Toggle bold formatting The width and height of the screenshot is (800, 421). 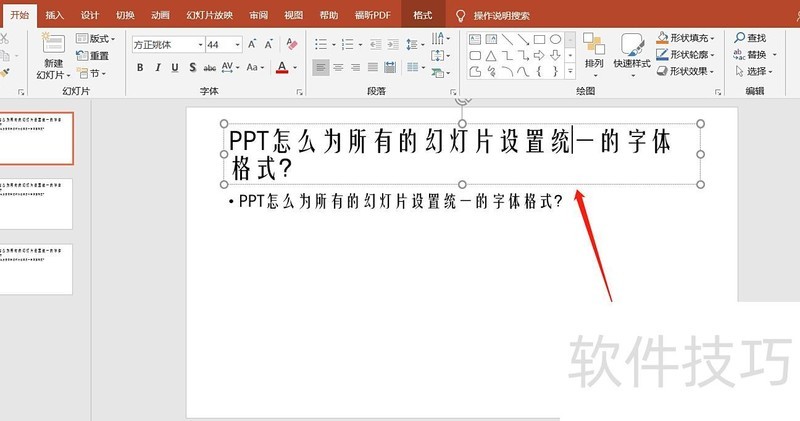pyautogui.click(x=140, y=68)
